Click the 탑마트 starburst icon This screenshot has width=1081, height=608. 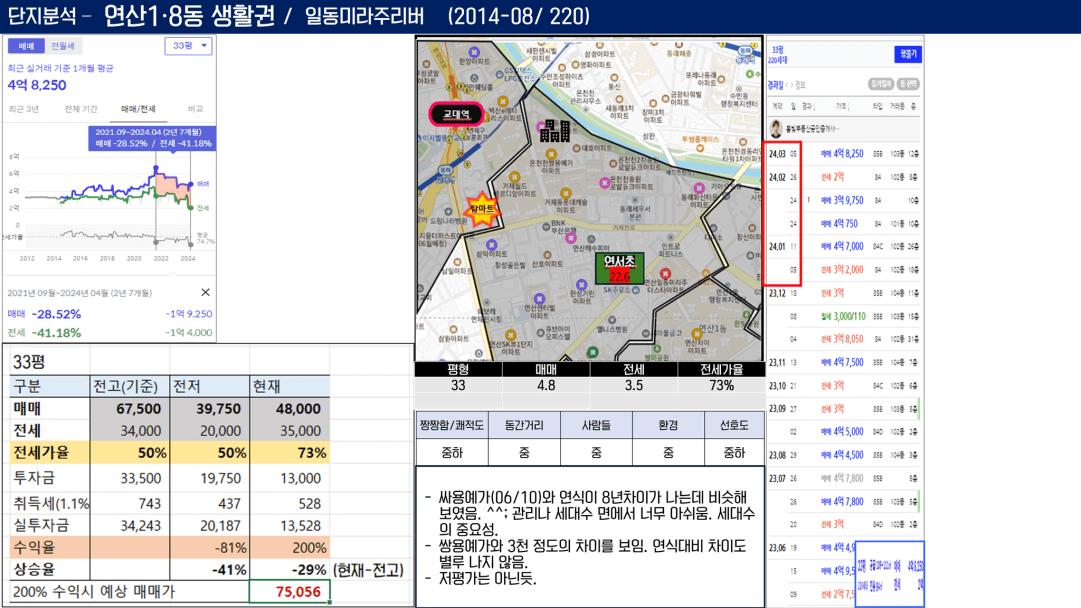pyautogui.click(x=482, y=209)
